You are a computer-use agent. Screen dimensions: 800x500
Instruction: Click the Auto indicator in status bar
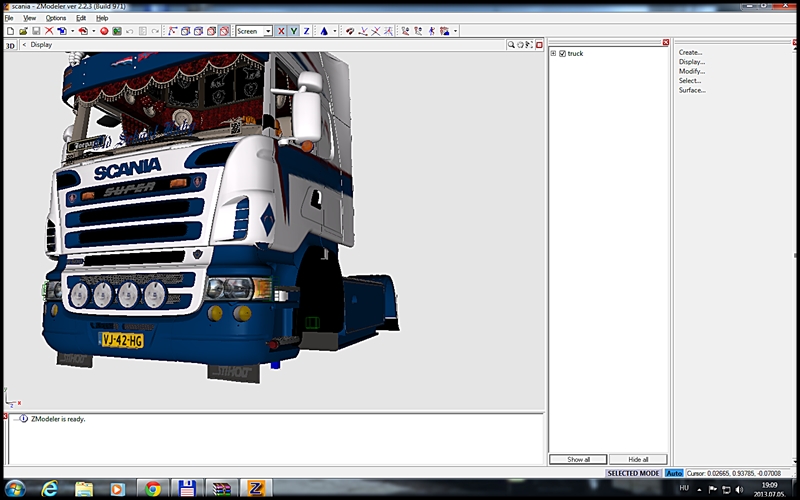(x=674, y=473)
